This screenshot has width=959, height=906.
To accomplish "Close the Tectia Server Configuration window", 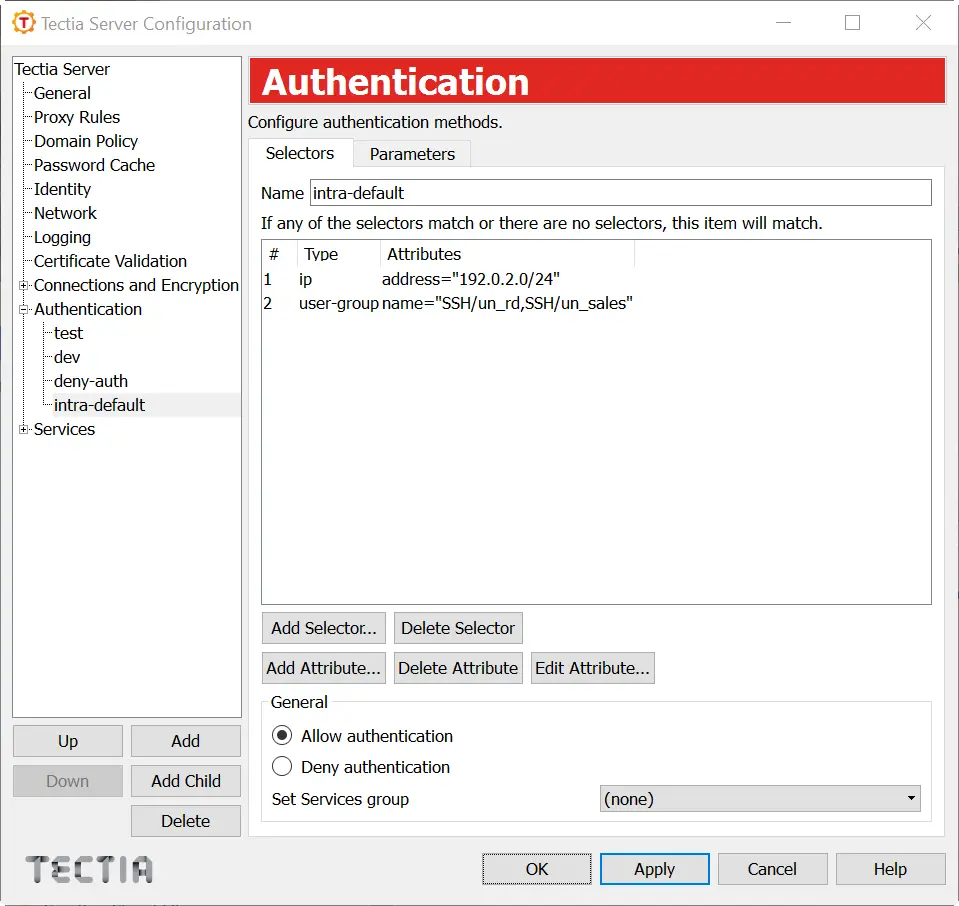I will pos(923,23).
